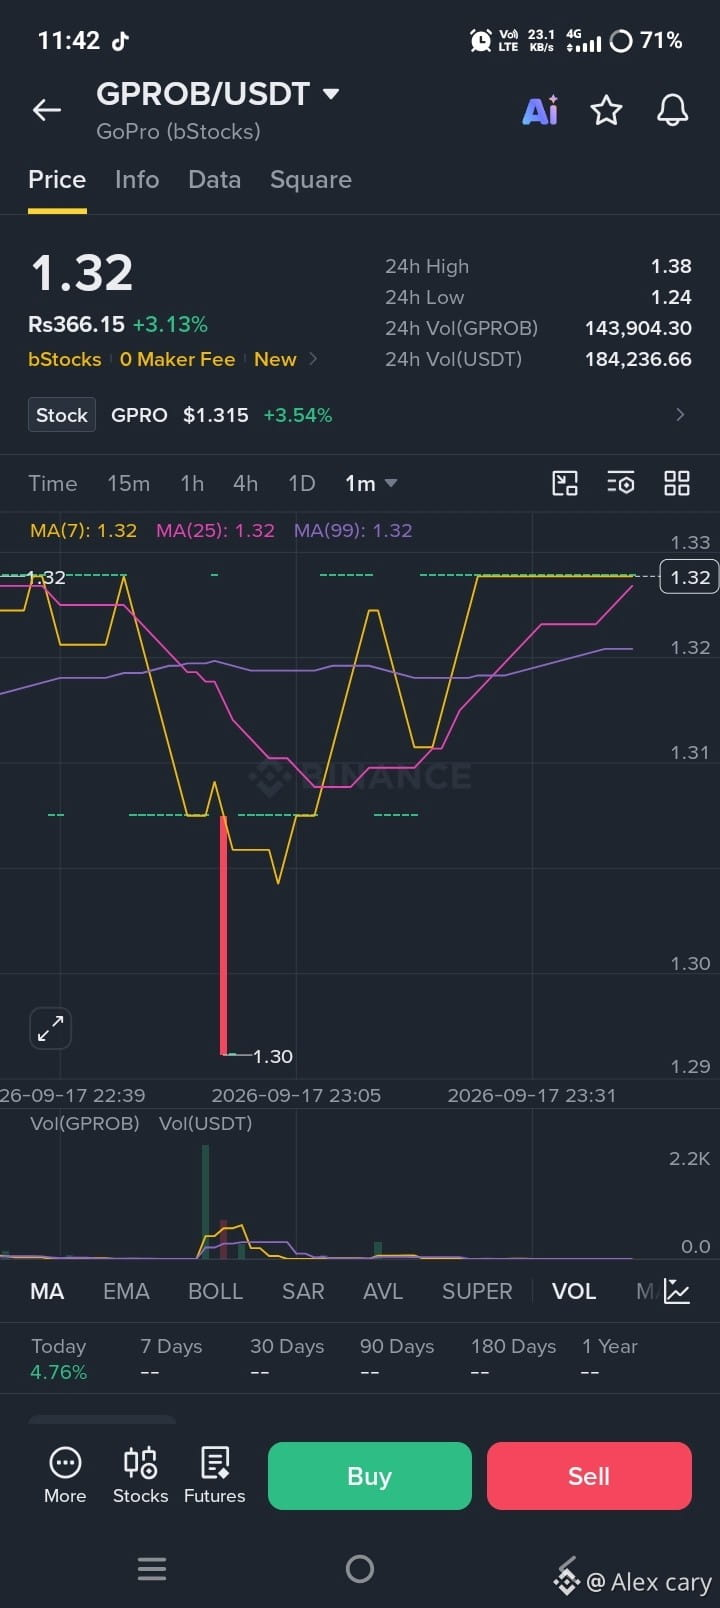720x1608 pixels.
Task: Switch to the Info tab
Action: (137, 179)
